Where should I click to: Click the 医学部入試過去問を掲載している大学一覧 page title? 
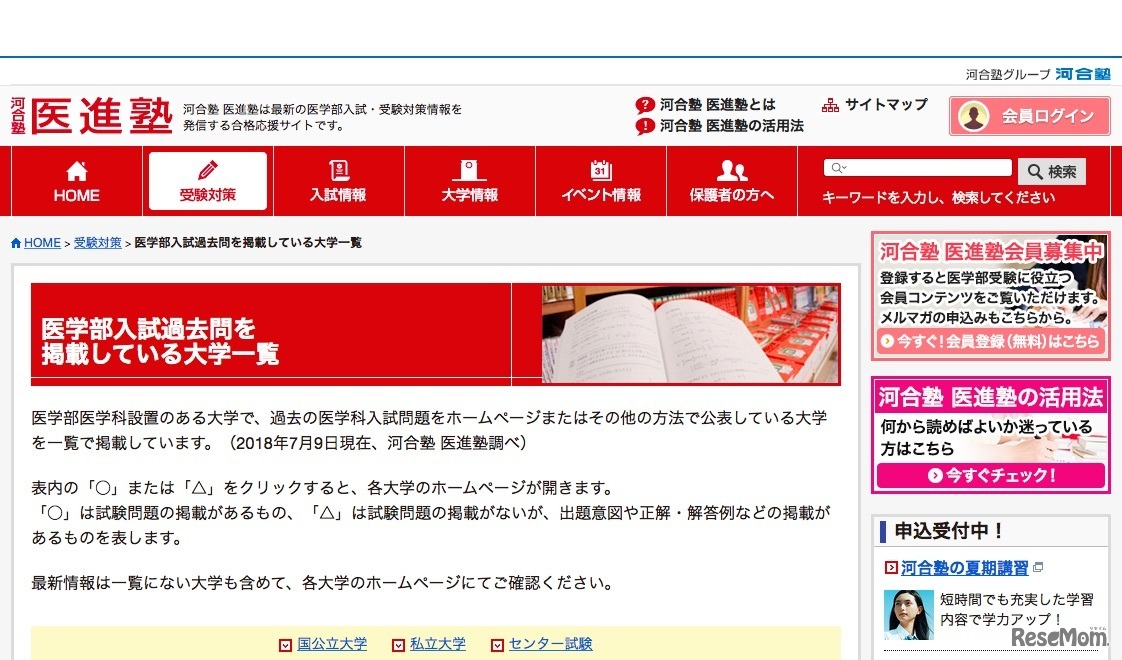tap(160, 341)
